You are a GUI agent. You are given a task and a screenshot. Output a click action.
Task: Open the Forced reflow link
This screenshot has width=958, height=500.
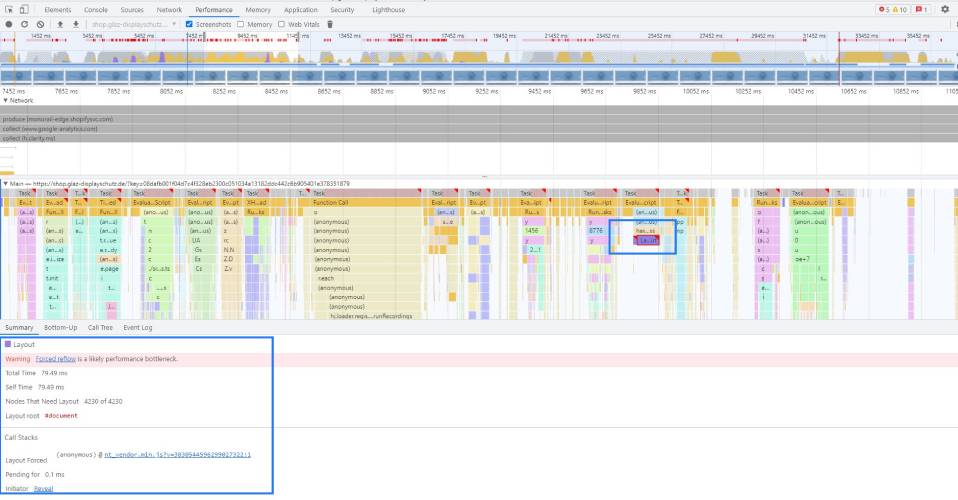[x=54, y=358]
